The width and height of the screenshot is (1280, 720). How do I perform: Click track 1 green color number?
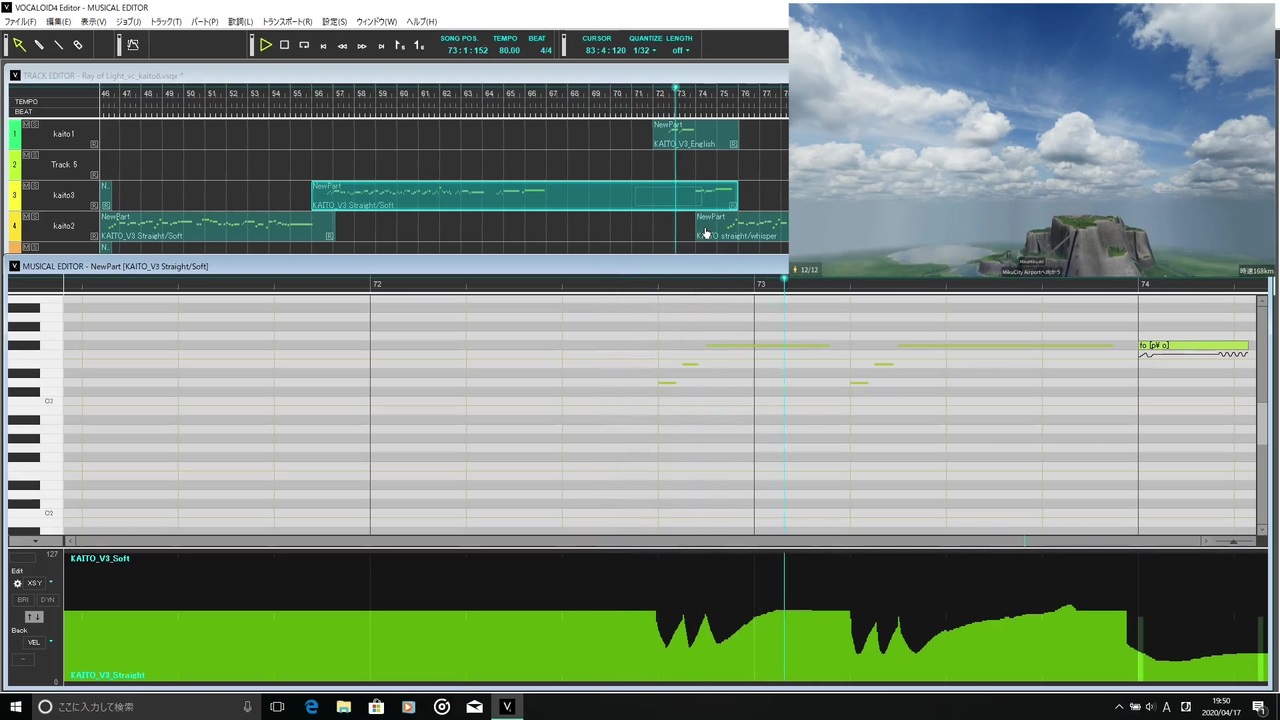click(x=14, y=134)
